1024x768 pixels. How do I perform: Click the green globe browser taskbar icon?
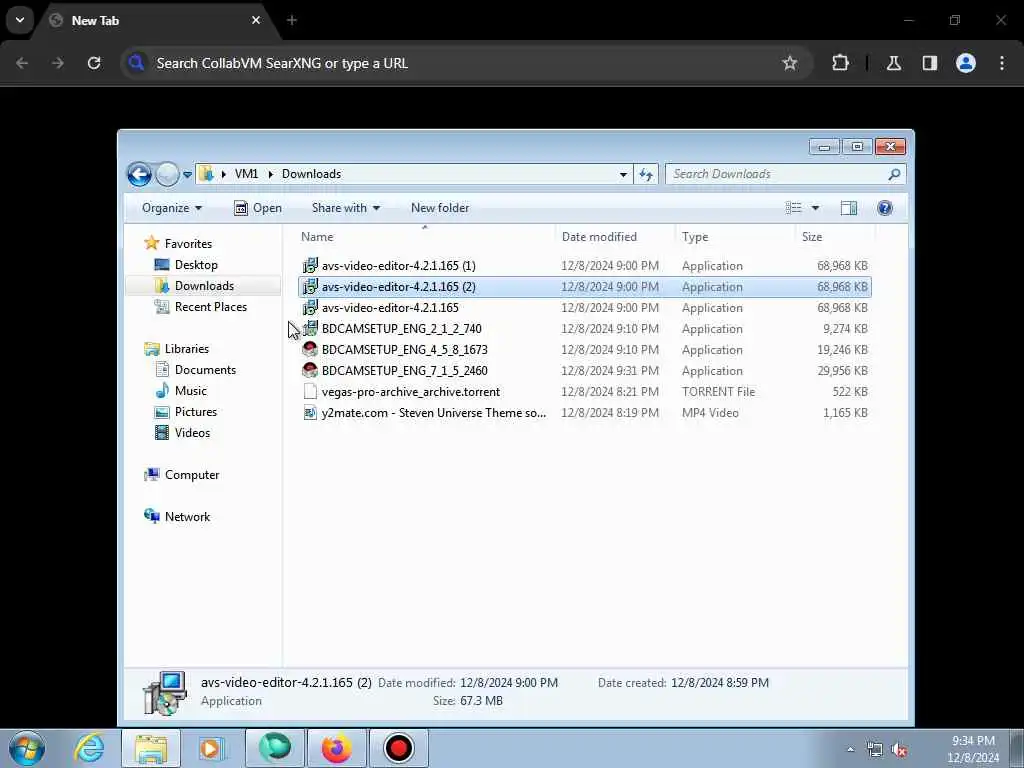[275, 748]
